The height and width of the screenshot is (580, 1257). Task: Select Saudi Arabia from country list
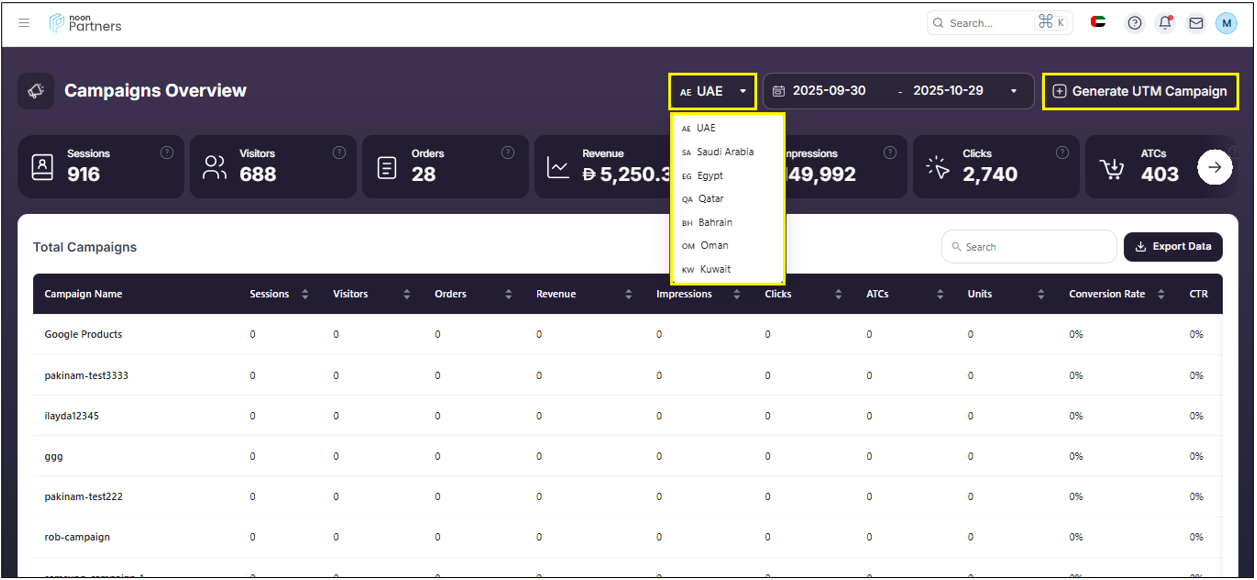tap(725, 152)
